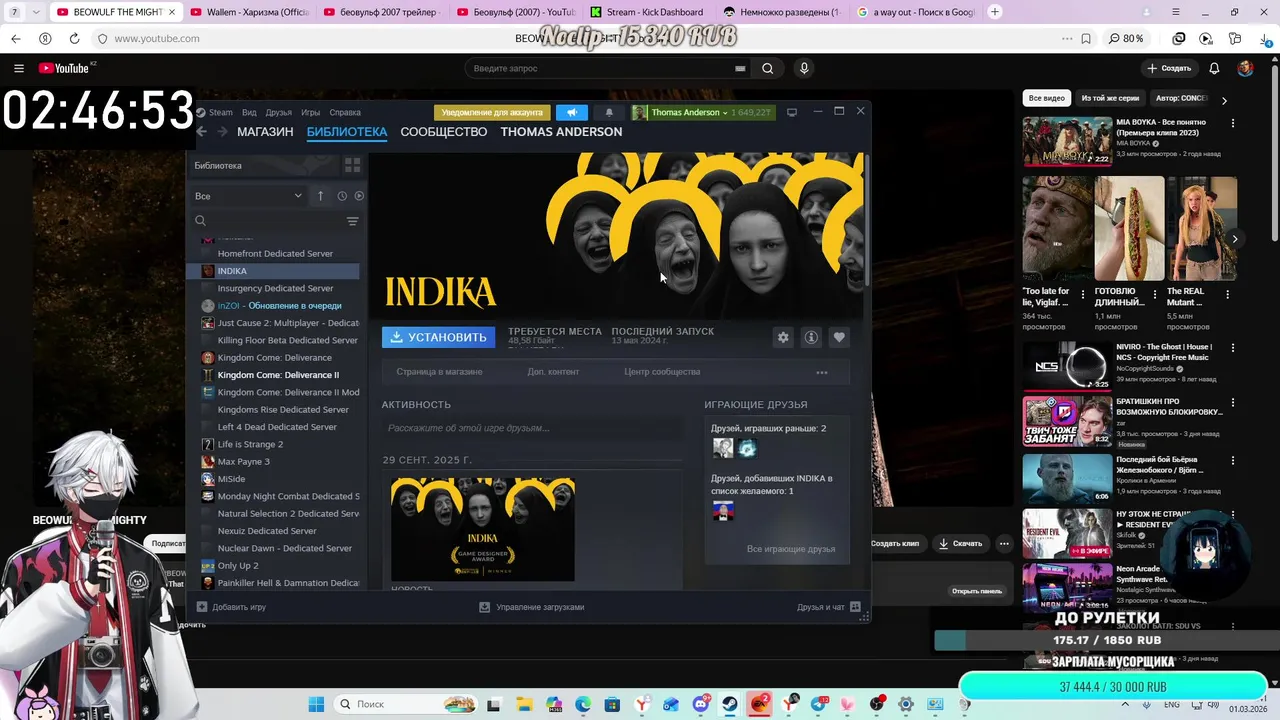Viewport: 1280px width, 720px height.
Task: Click the YouTube search input field
Action: click(x=600, y=68)
